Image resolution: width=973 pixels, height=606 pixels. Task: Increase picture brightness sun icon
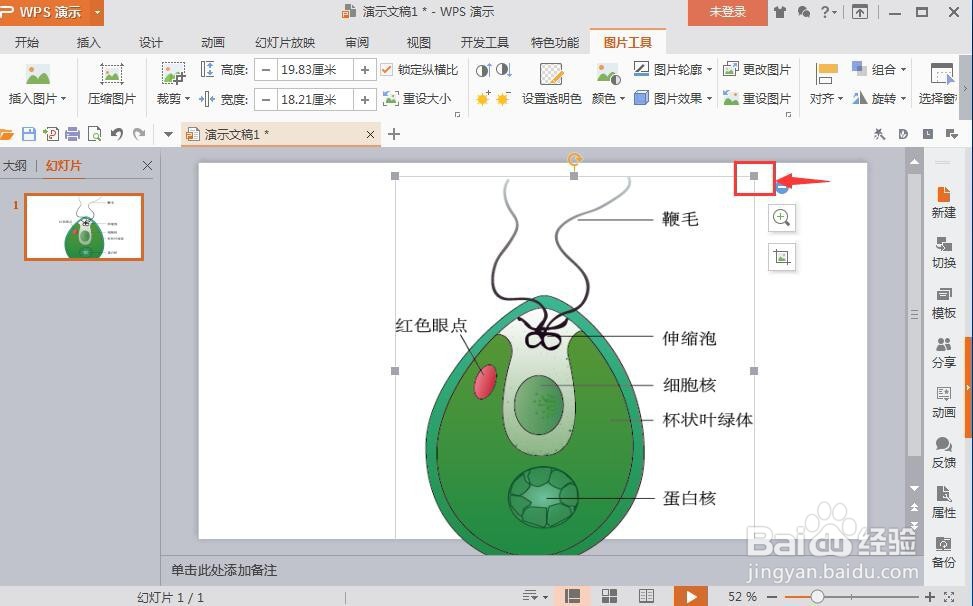tap(483, 98)
